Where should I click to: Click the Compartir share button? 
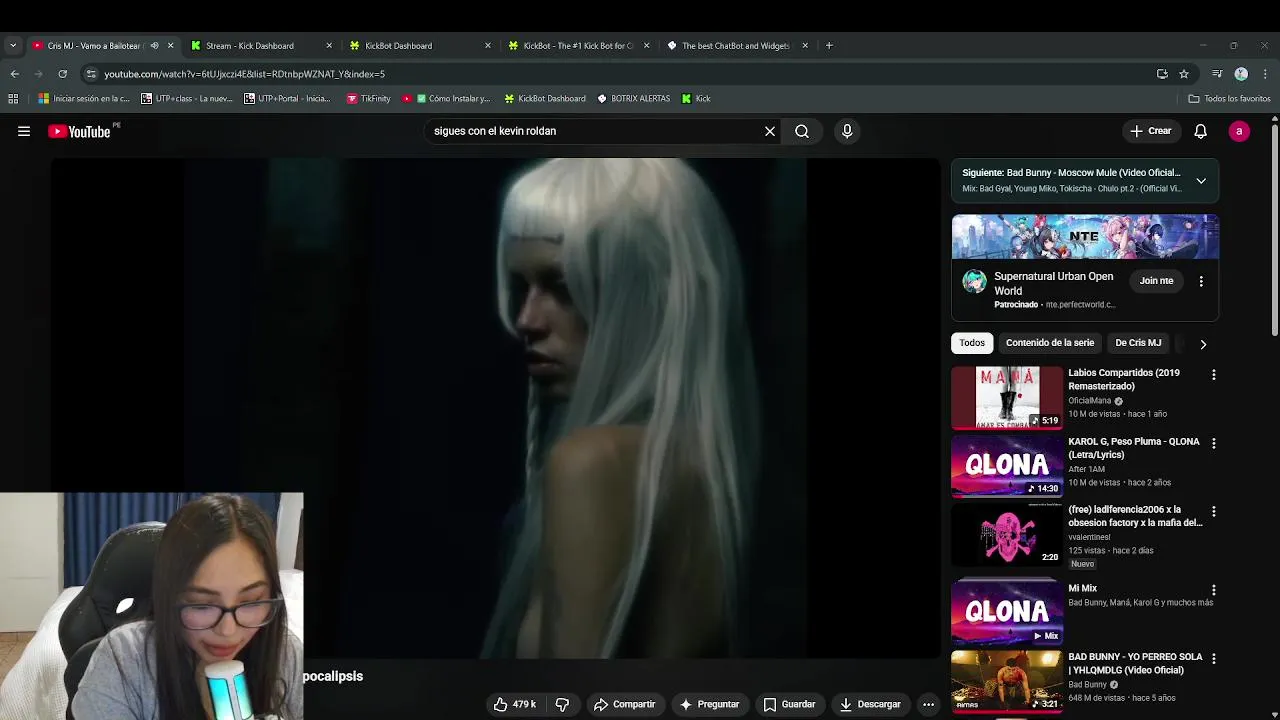click(624, 704)
